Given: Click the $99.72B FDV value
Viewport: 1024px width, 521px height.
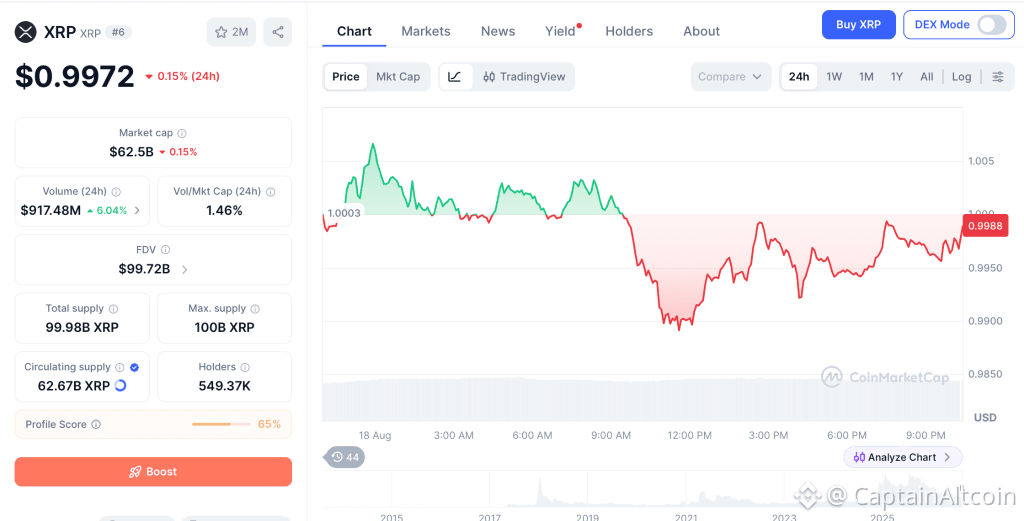Looking at the screenshot, I should pyautogui.click(x=144, y=269).
